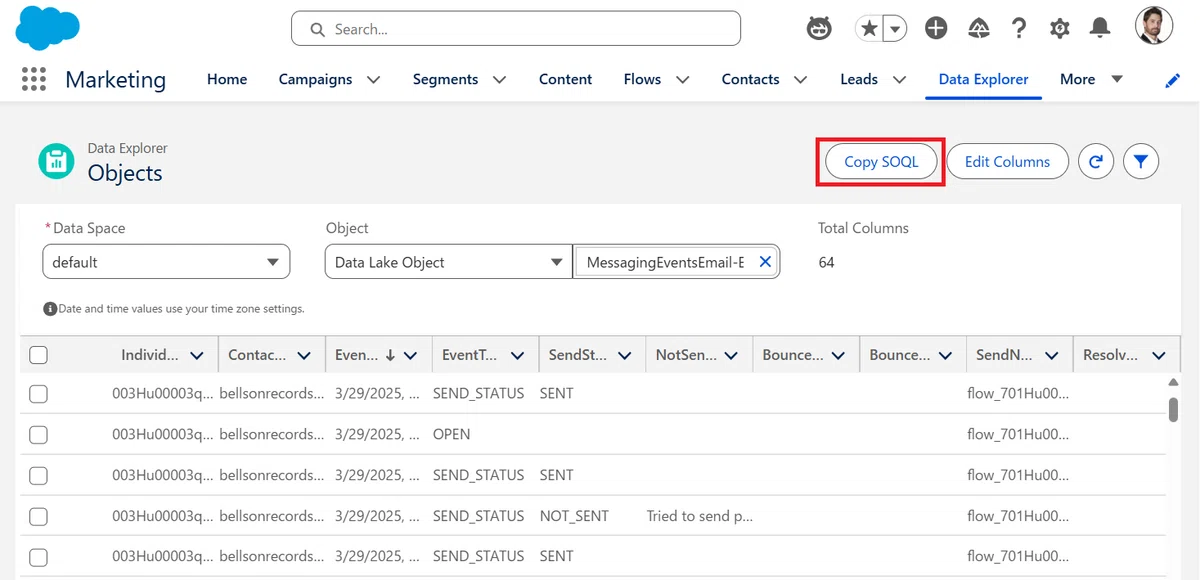The image size is (1200, 580).
Task: Open the Notifications bell
Action: coord(1100,29)
